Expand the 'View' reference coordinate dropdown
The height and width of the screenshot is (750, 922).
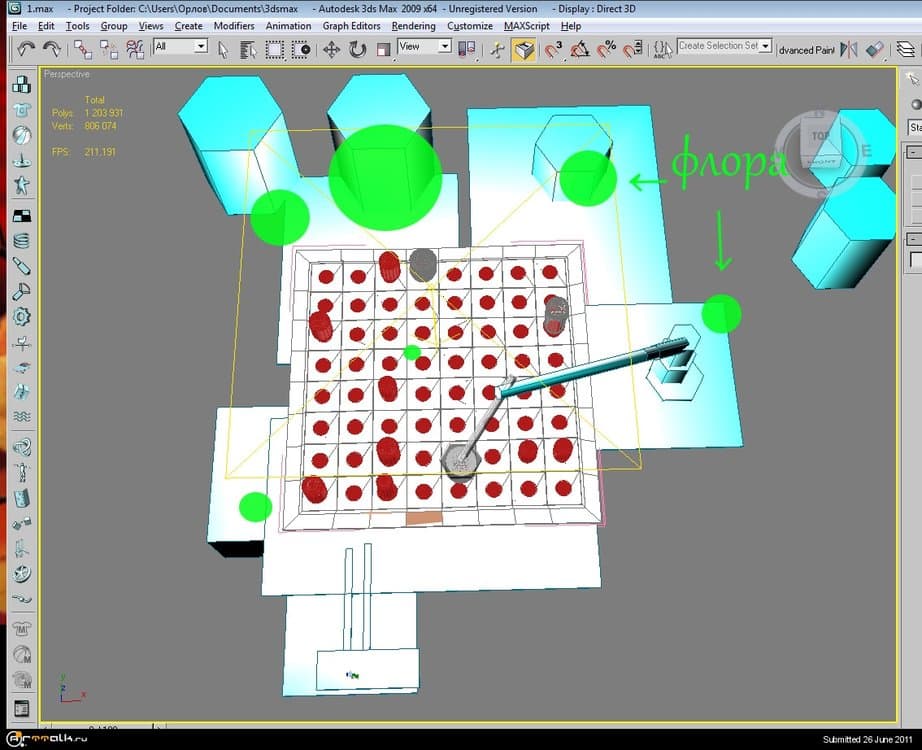coord(444,46)
